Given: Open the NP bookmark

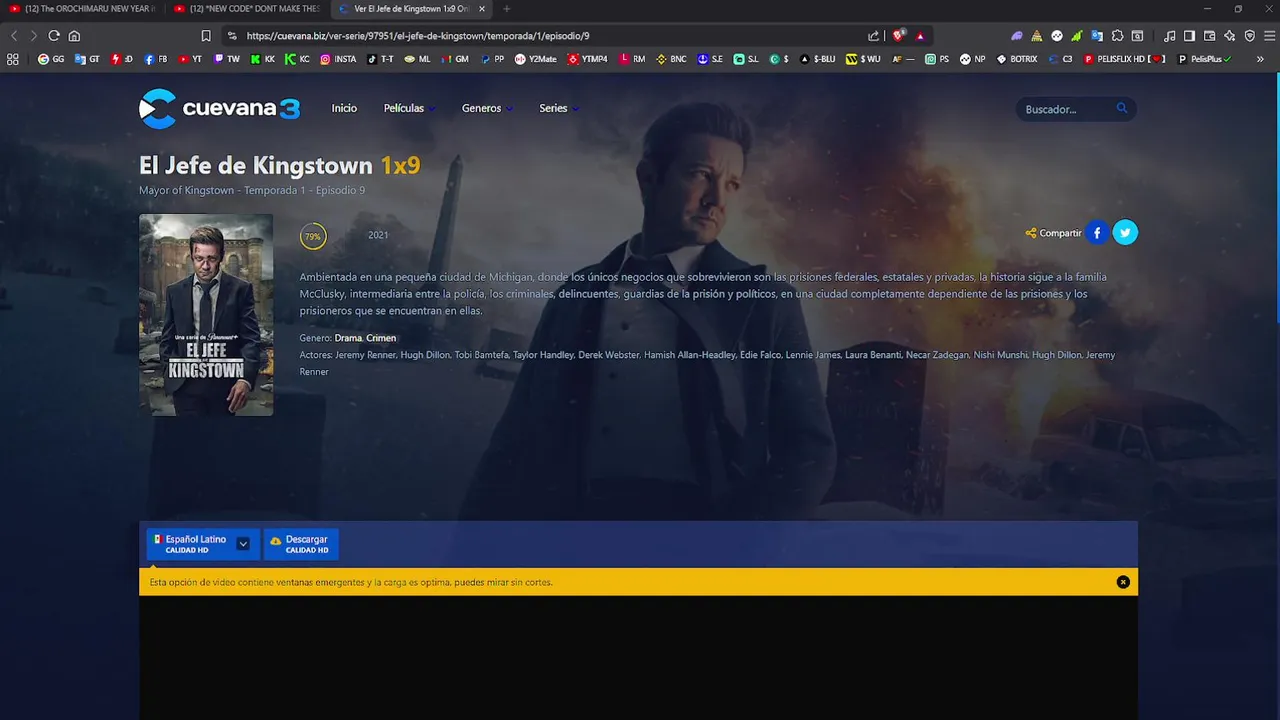Looking at the screenshot, I should click(x=973, y=59).
